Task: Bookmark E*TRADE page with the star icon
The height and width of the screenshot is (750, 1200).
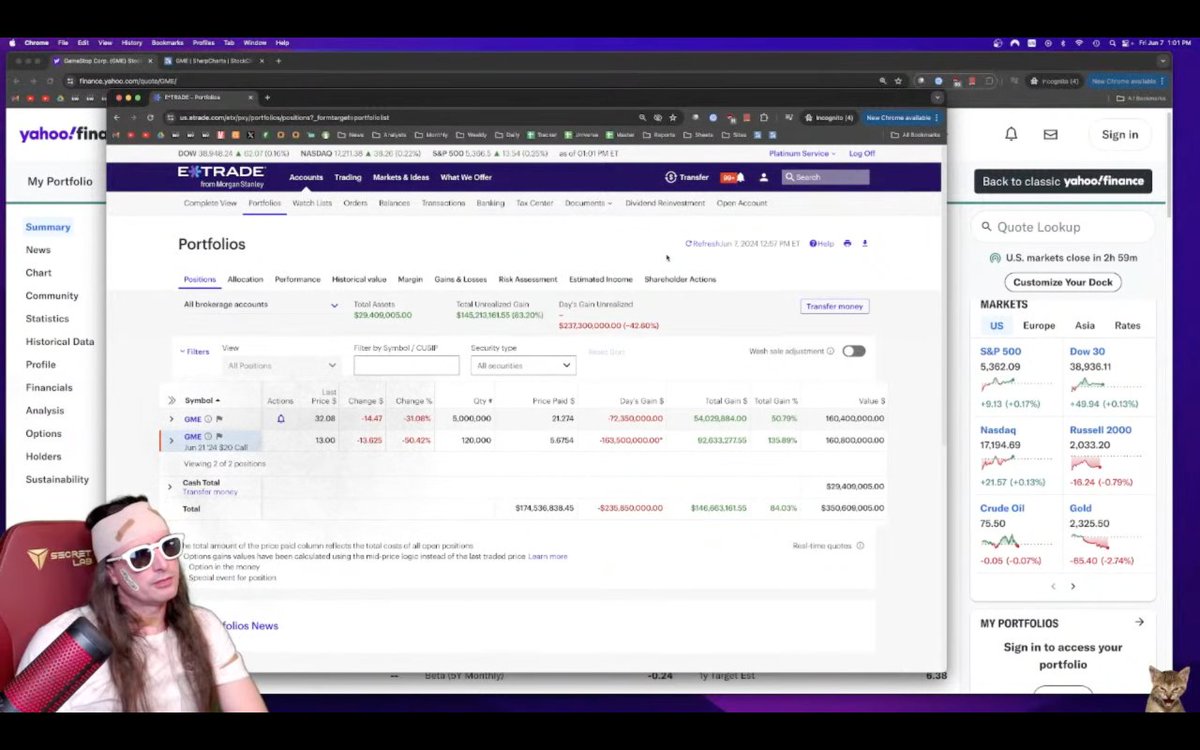Action: 674,117
